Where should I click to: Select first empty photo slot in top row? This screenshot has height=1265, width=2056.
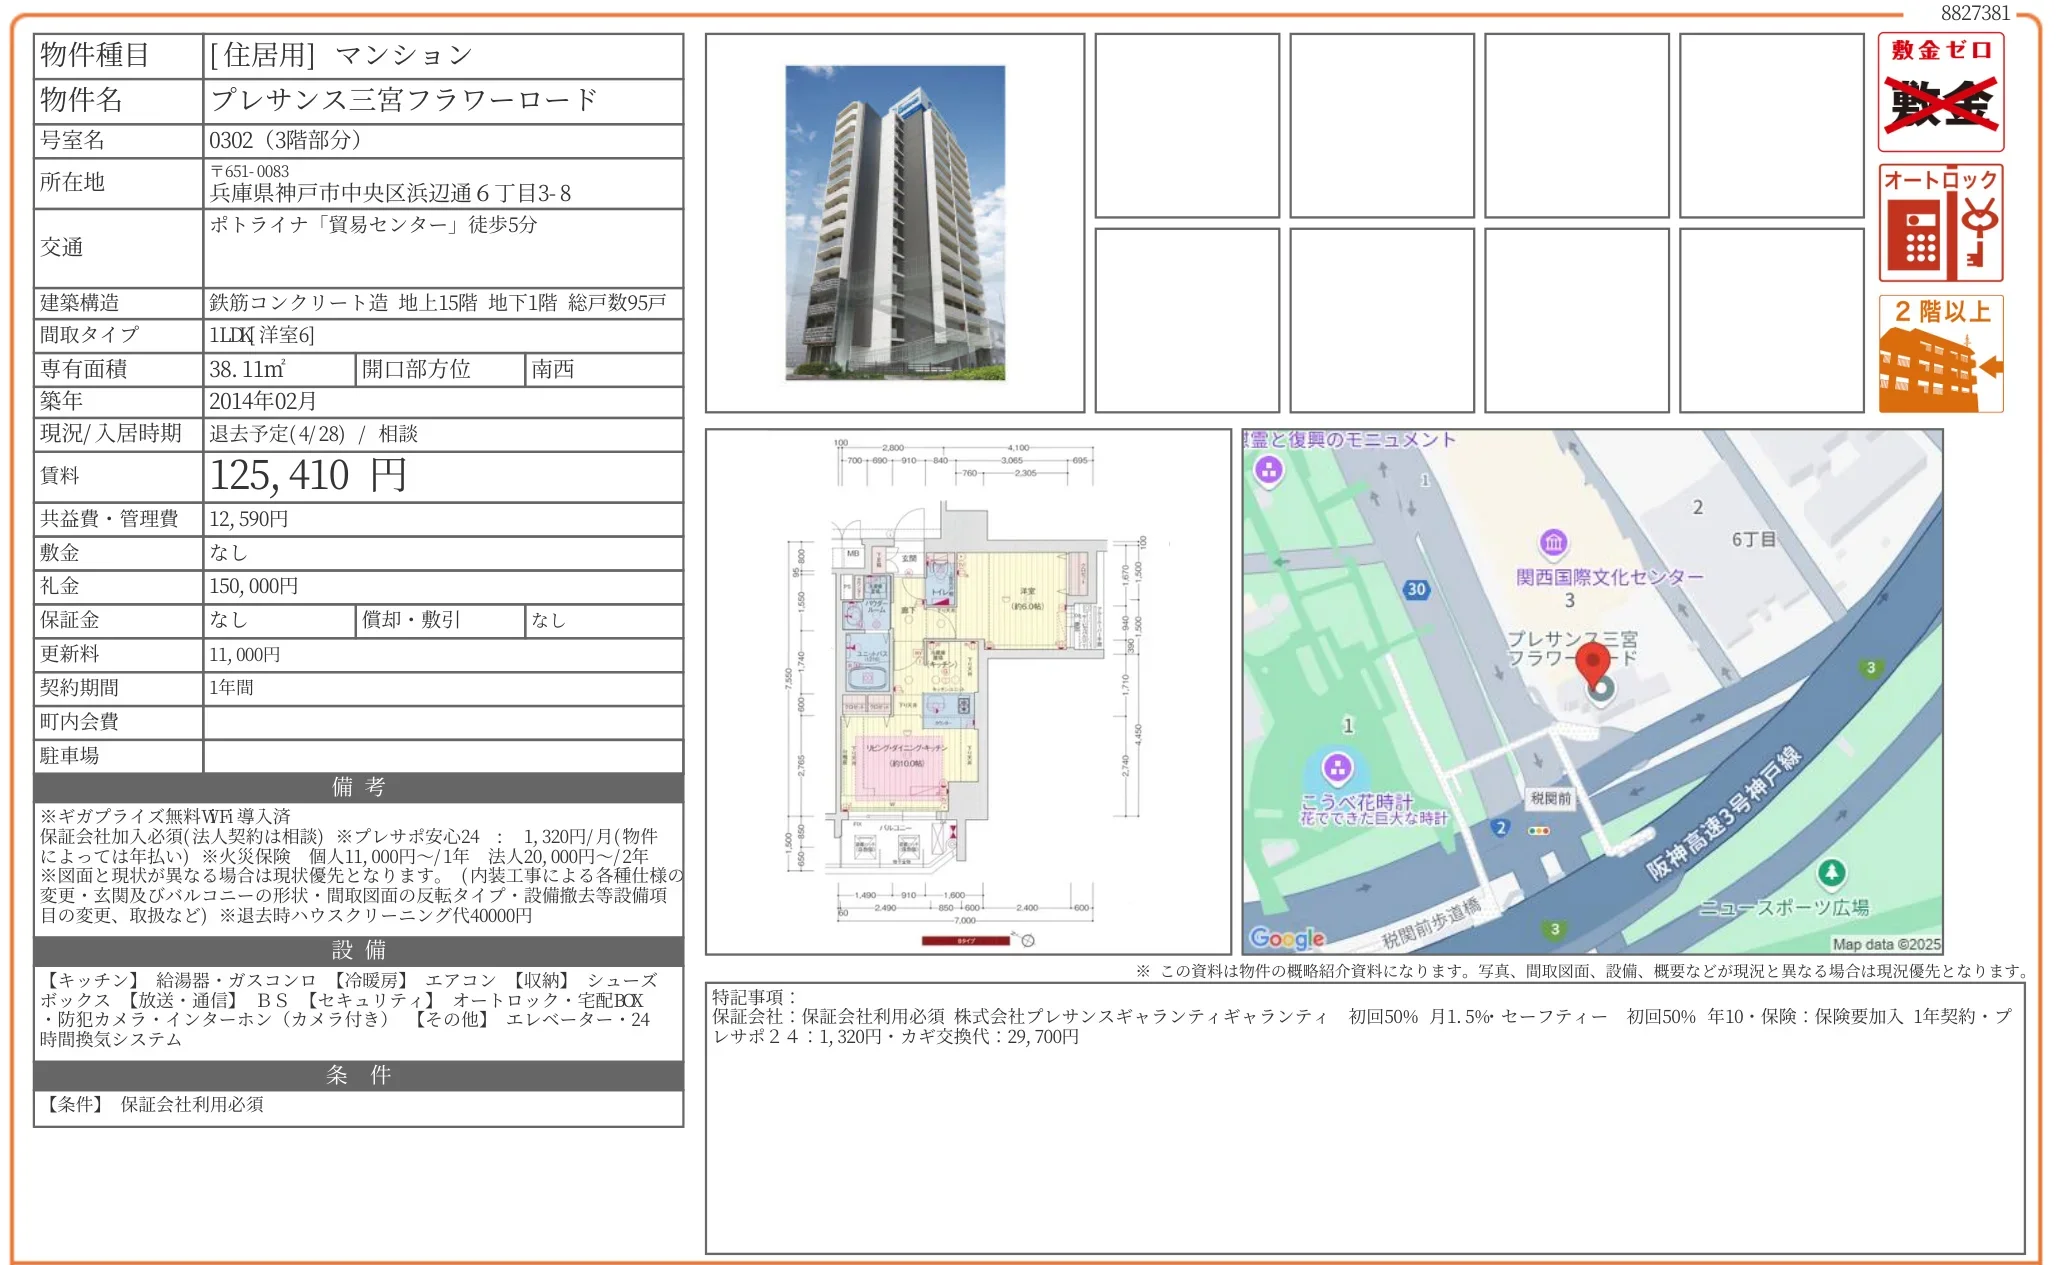[x=1187, y=126]
